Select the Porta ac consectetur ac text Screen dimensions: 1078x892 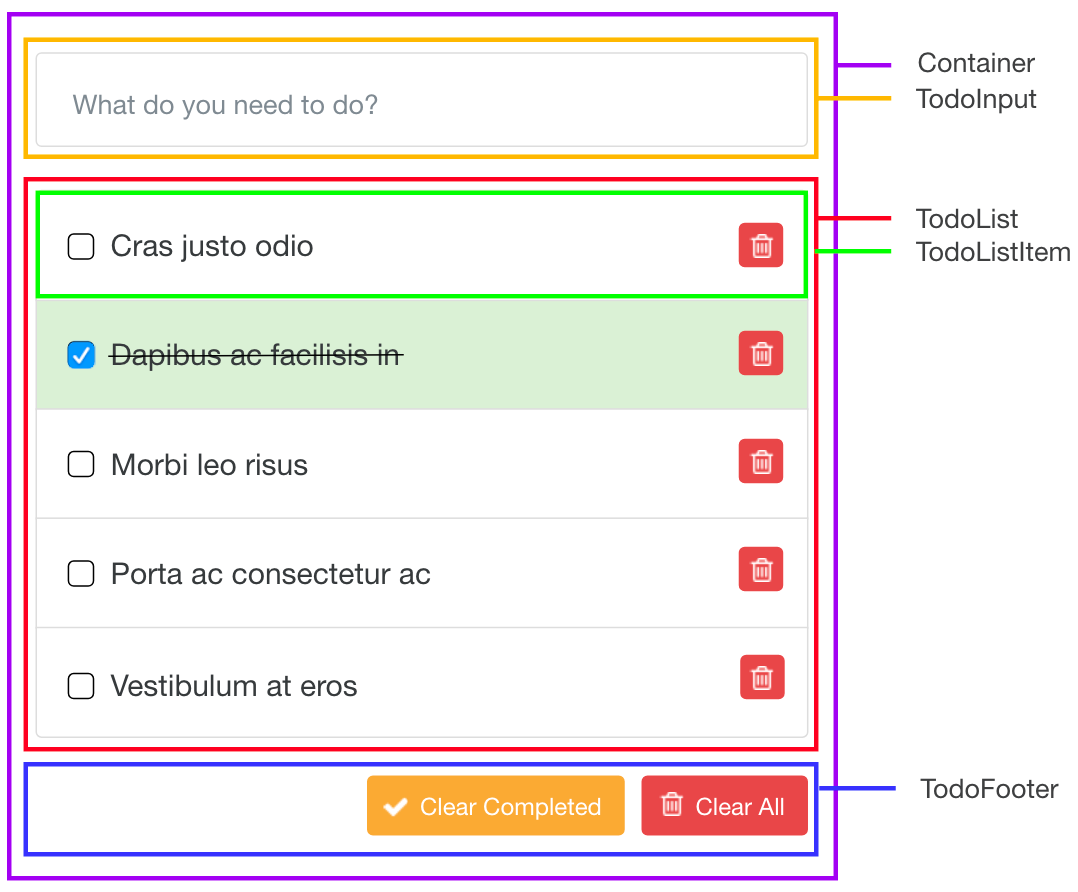click(x=270, y=574)
